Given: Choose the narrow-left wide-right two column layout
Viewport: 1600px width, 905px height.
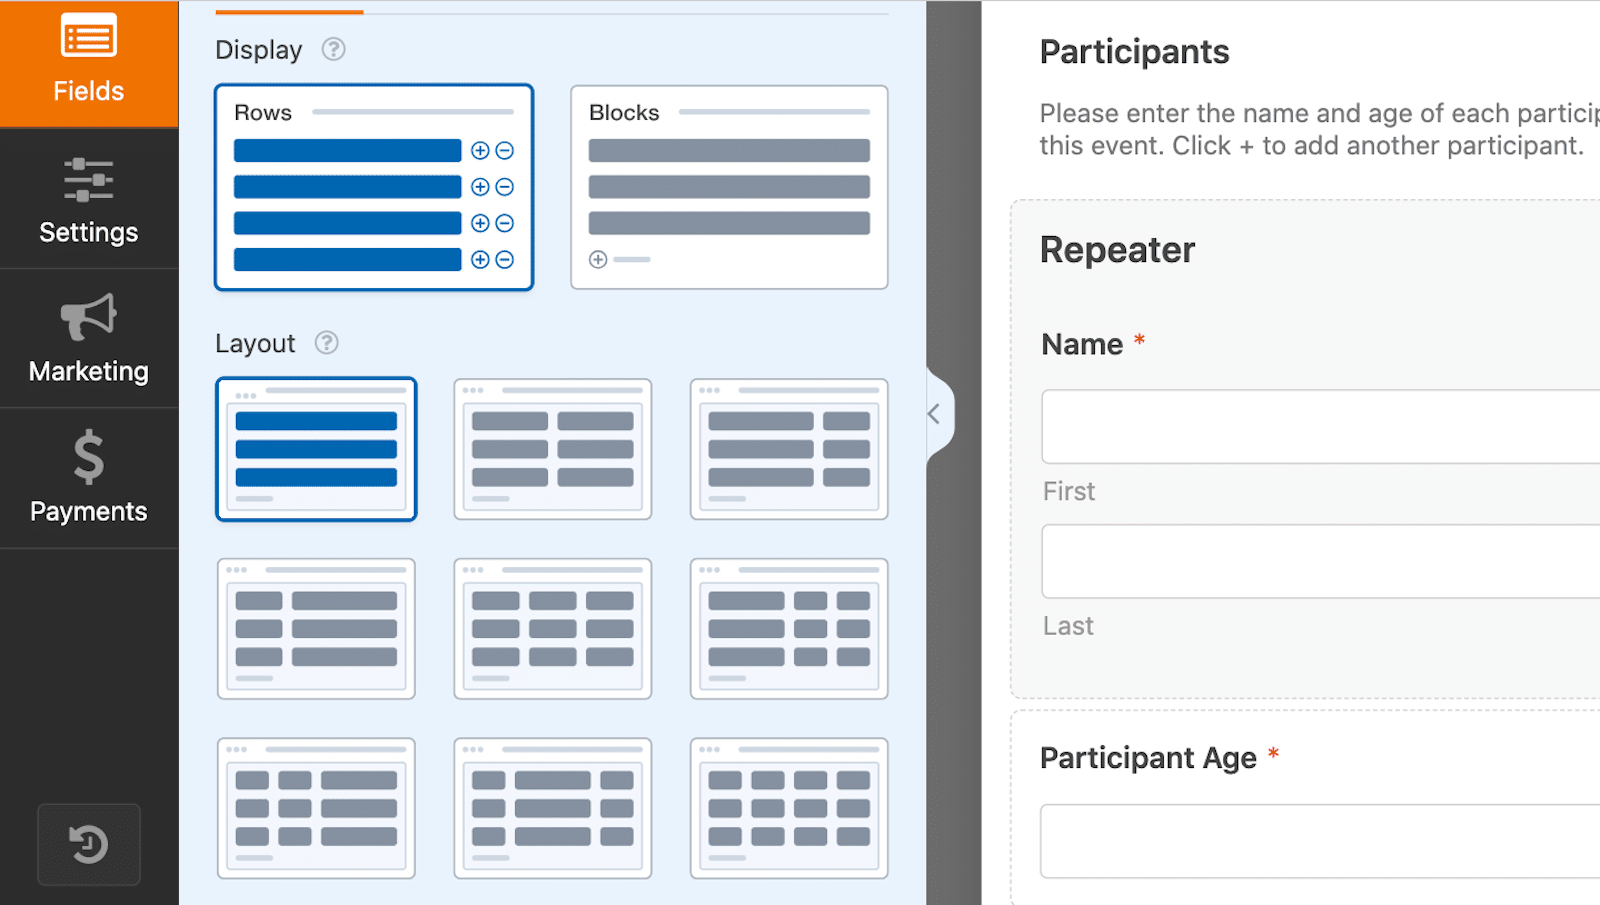Looking at the screenshot, I should [x=316, y=629].
